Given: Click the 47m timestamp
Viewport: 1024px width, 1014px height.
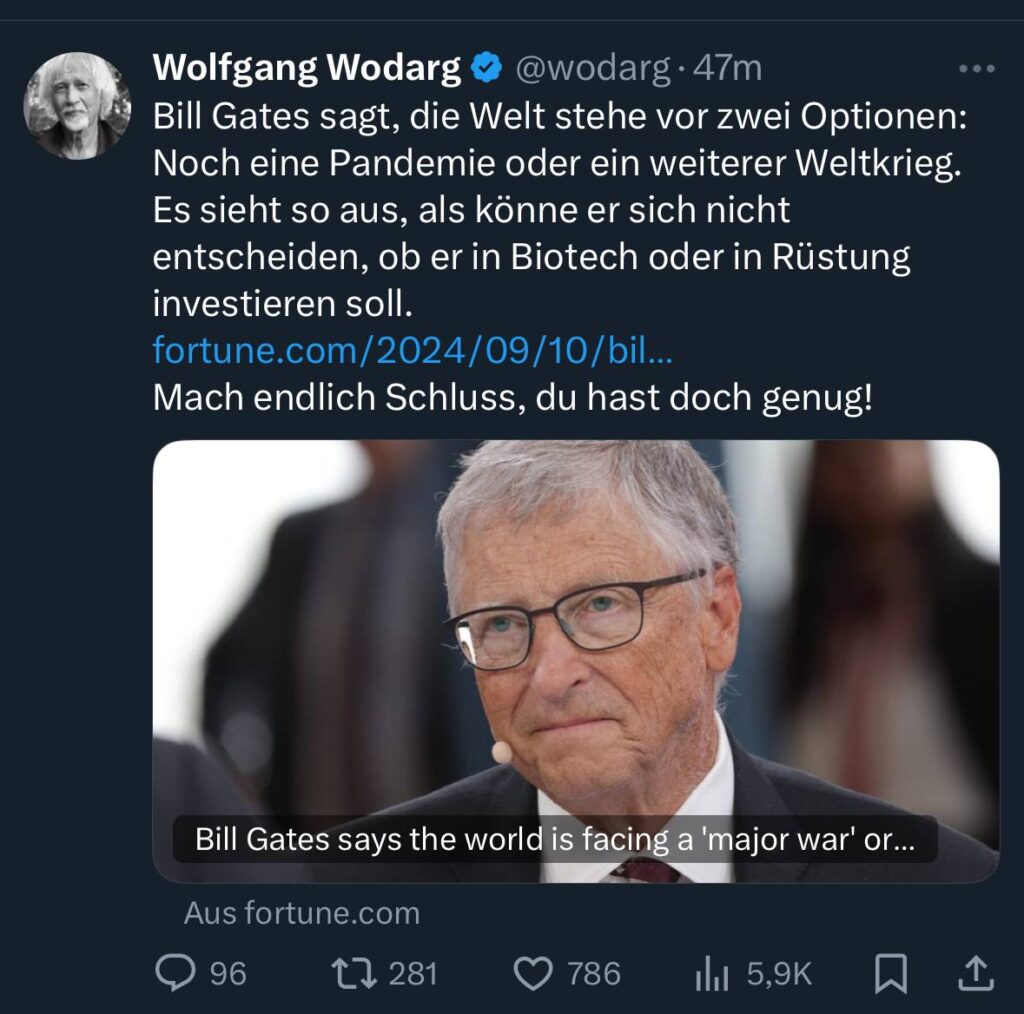Looking at the screenshot, I should click(x=728, y=68).
